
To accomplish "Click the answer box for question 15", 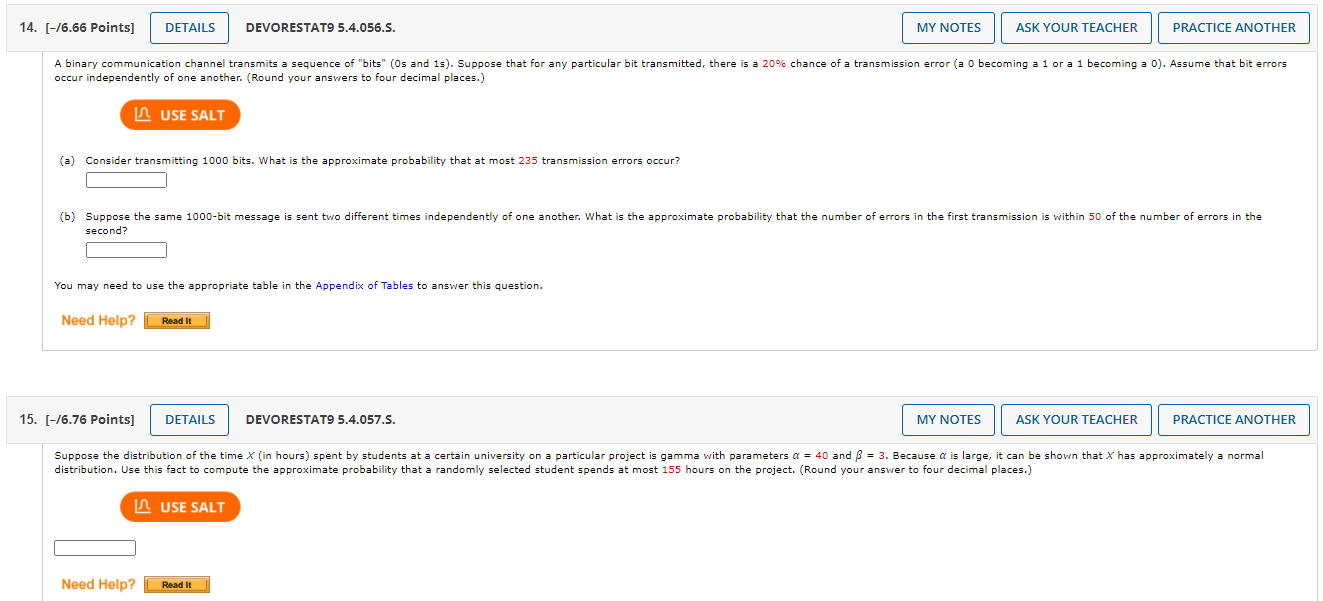I will click(94, 547).
